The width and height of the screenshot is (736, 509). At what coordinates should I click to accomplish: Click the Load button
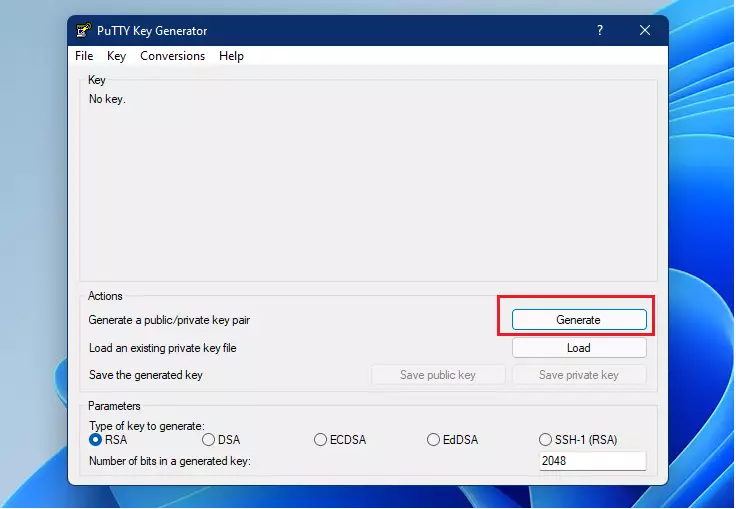[x=579, y=348]
